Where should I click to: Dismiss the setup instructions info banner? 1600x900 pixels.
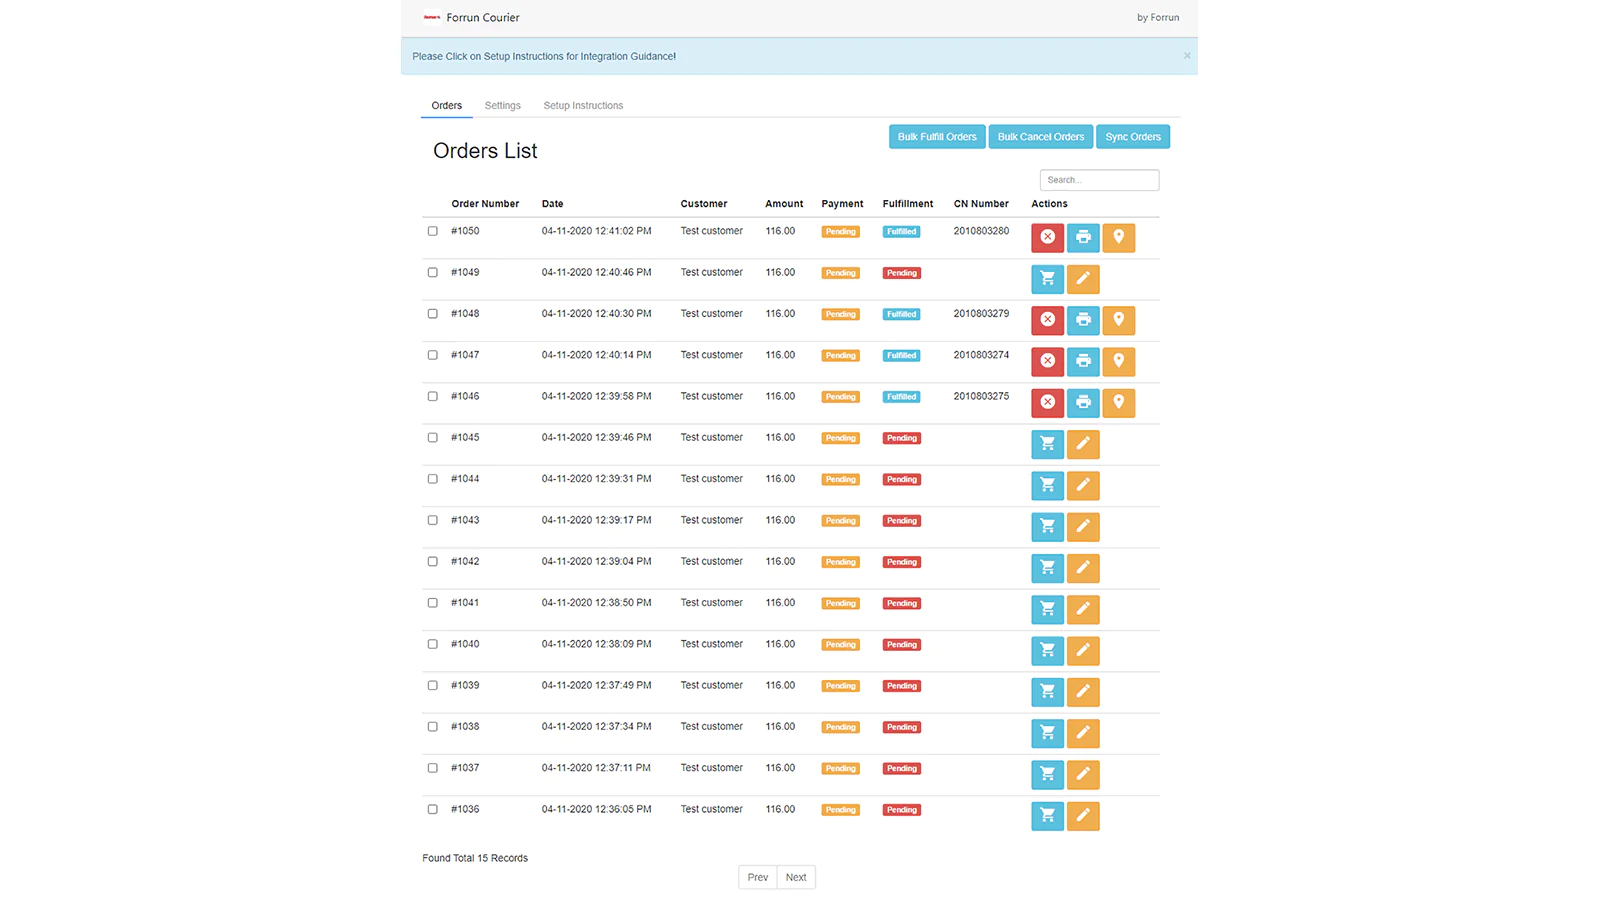pos(1187,56)
